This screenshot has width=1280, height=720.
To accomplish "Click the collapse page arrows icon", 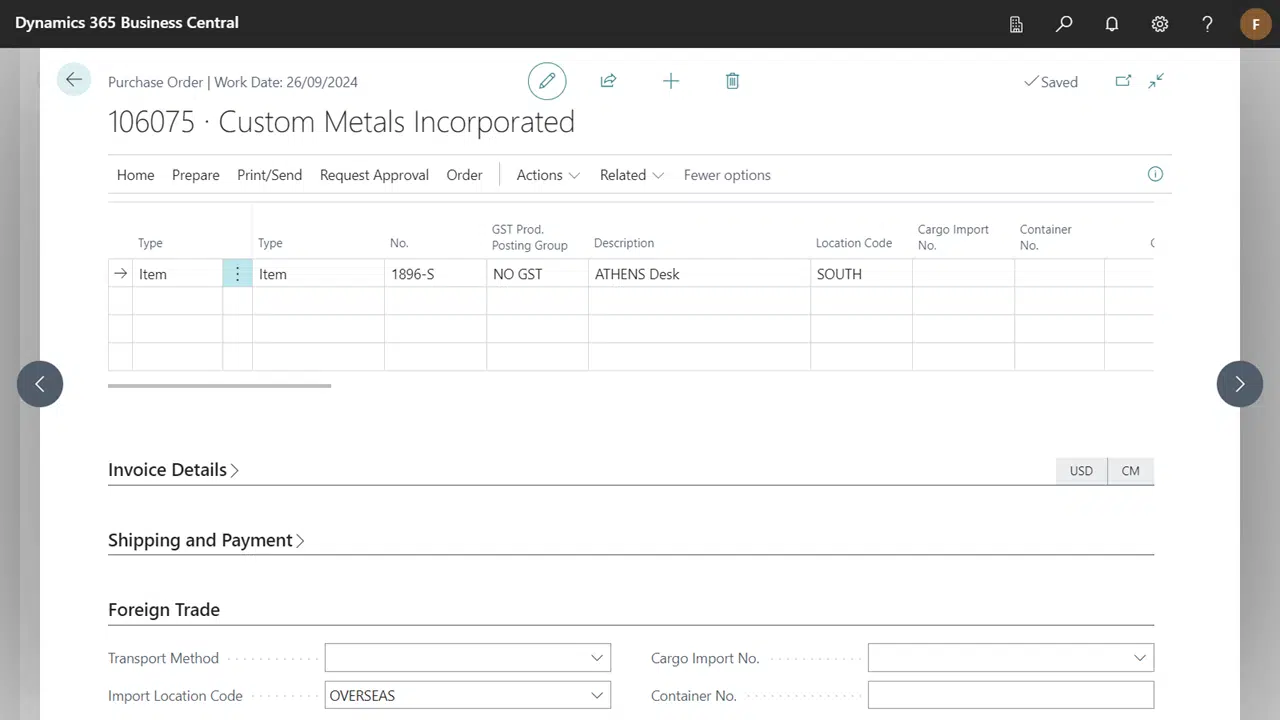I will [x=1156, y=81].
